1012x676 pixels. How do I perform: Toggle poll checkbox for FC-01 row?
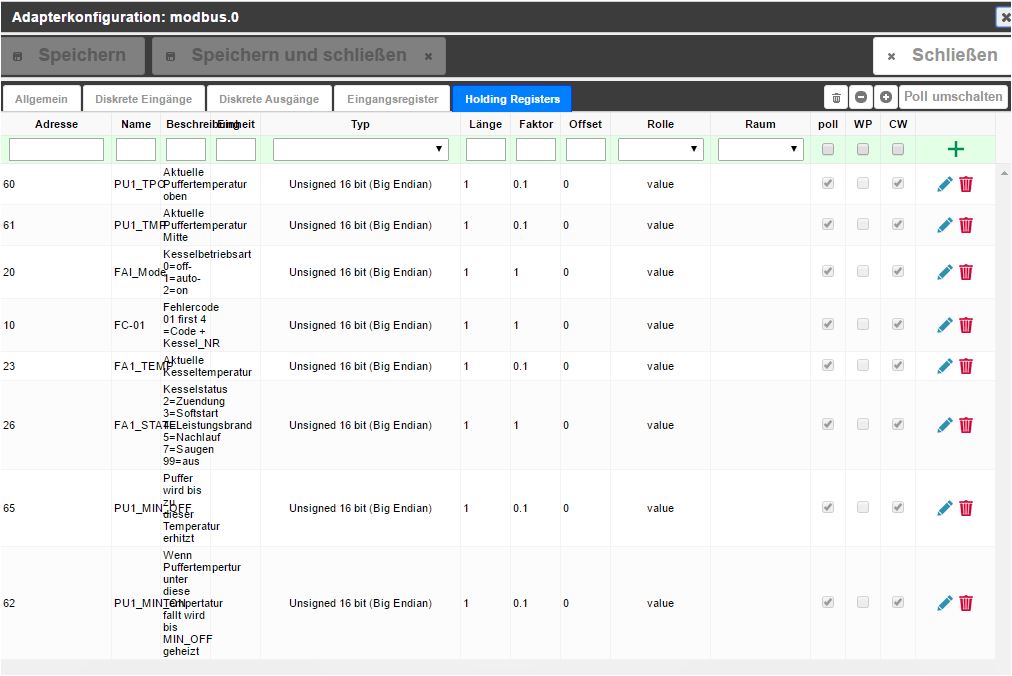click(x=827, y=325)
